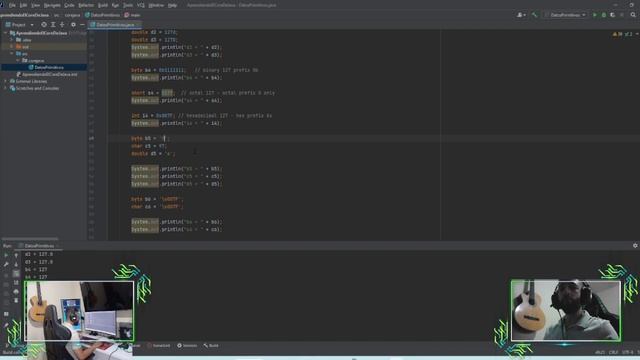
Task: Click the class icon in the navigation bar
Action: tap(87, 15)
